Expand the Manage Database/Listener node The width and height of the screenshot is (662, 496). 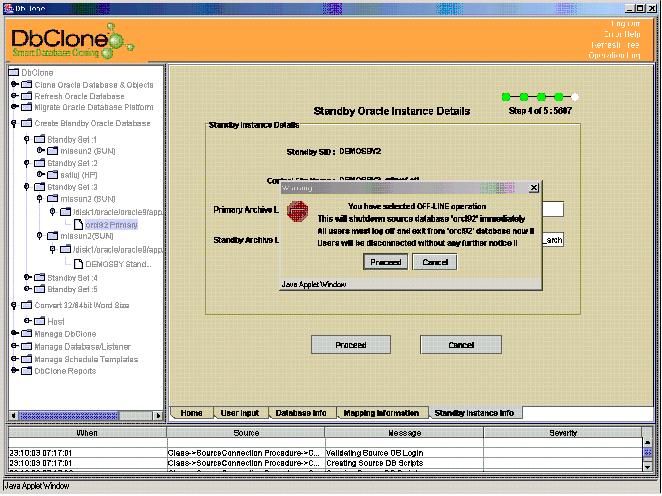(x=14, y=346)
